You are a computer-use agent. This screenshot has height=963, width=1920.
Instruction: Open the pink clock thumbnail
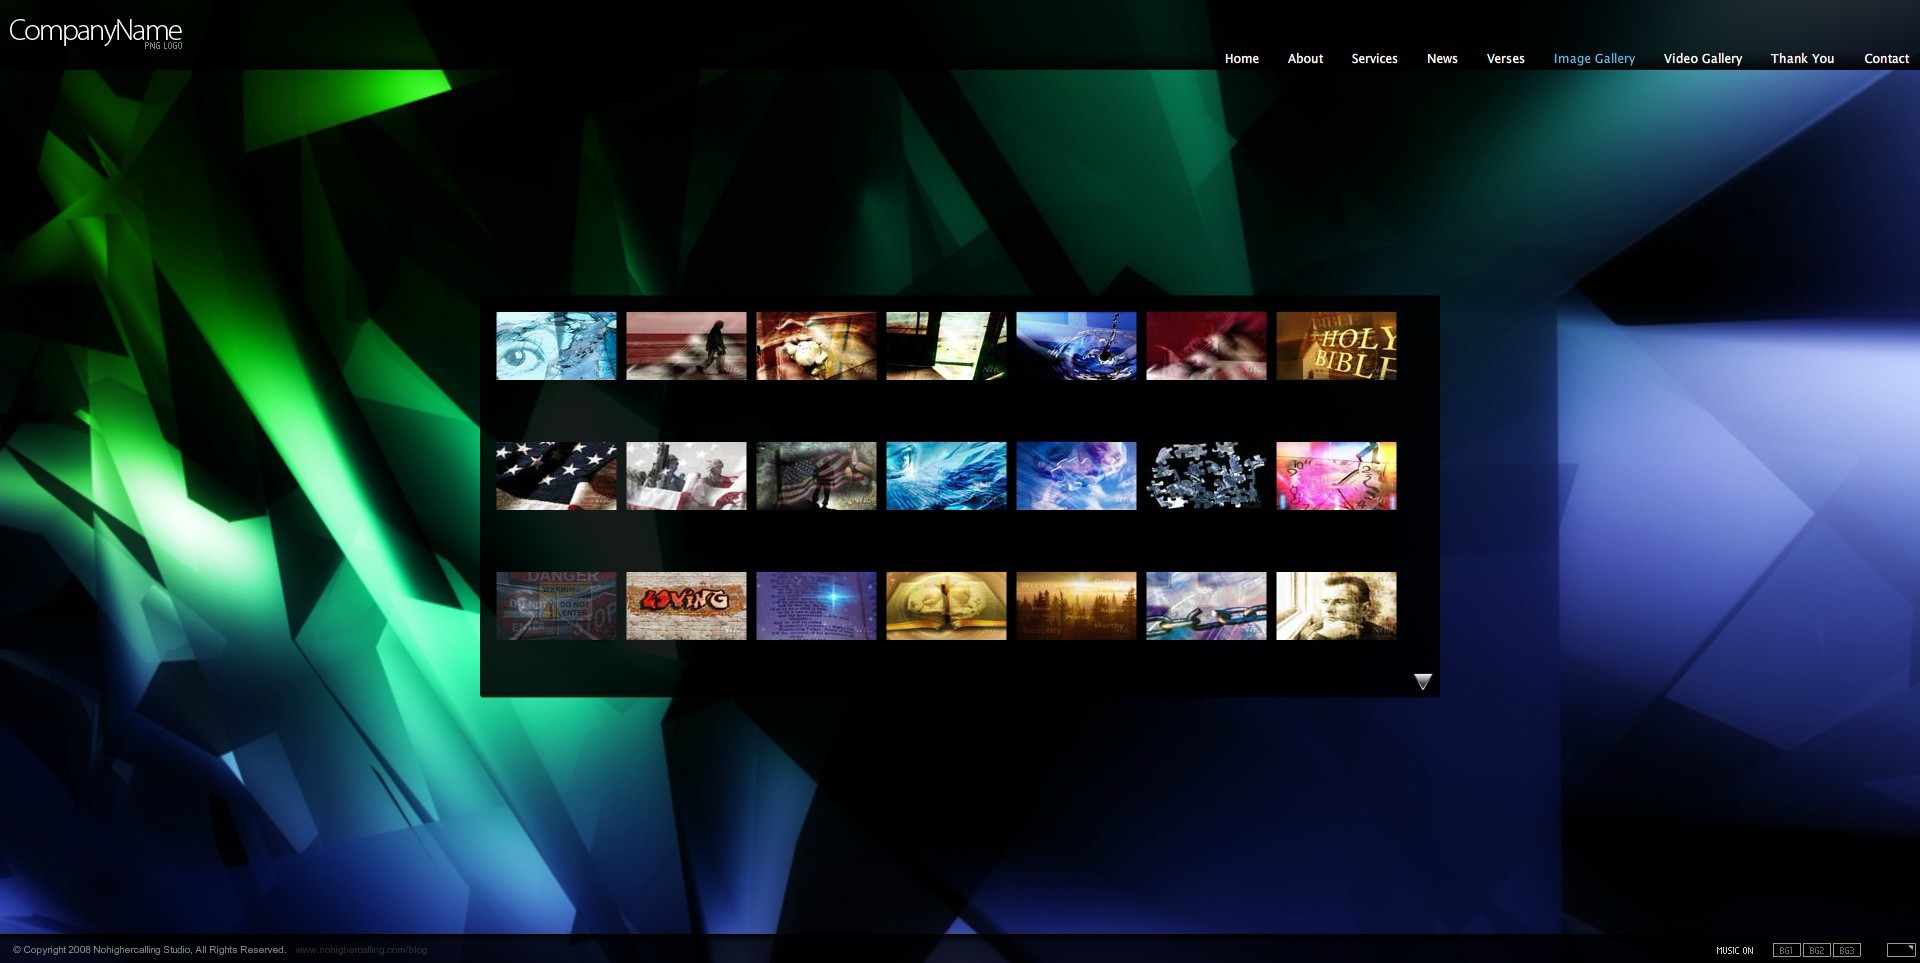pos(1336,476)
